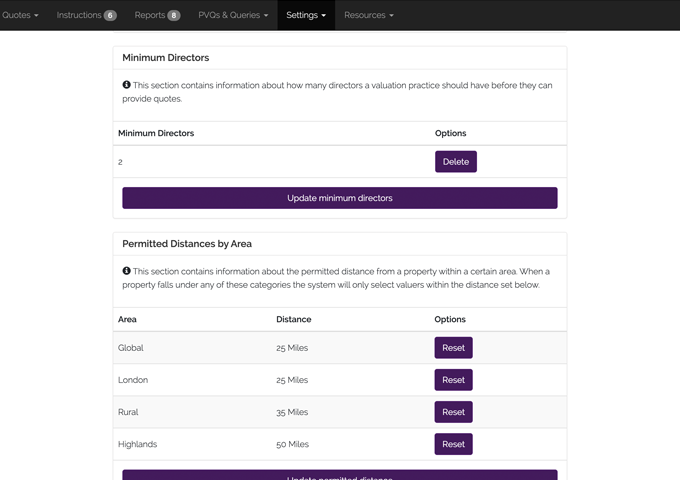Click info icon in Minimum Directors section
The height and width of the screenshot is (480, 680).
pos(127,85)
